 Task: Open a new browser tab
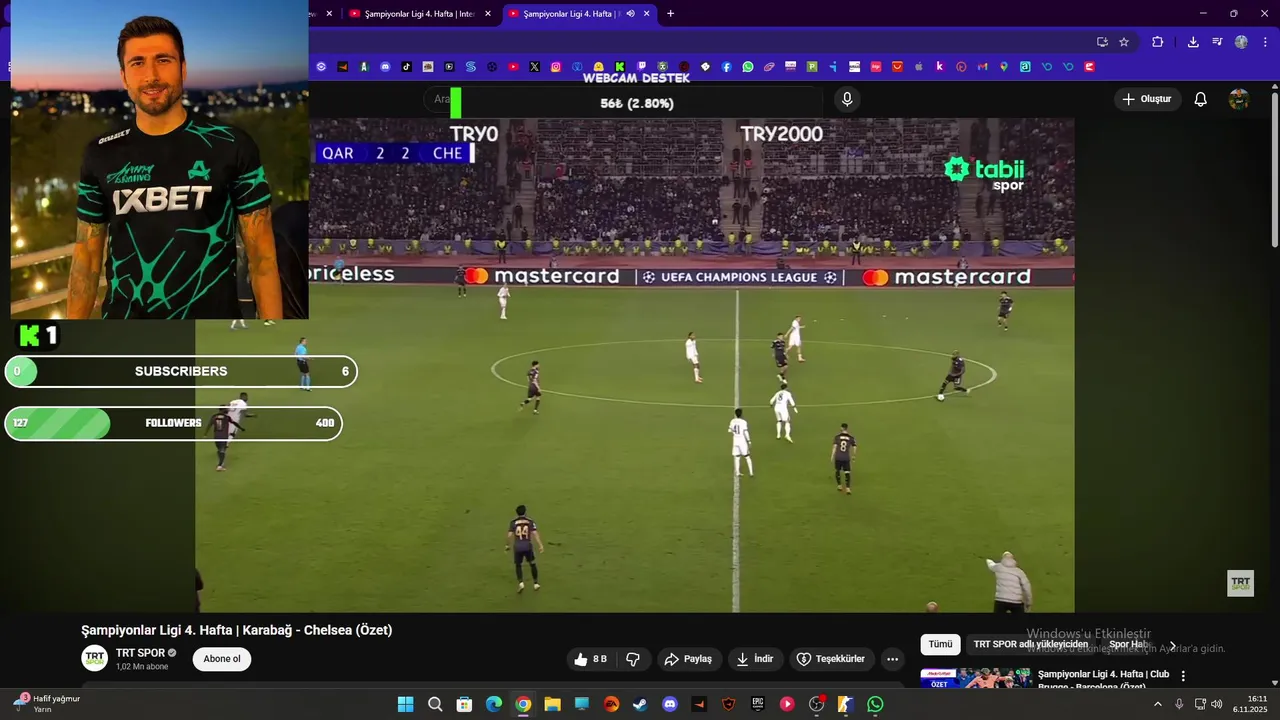pyautogui.click(x=670, y=14)
